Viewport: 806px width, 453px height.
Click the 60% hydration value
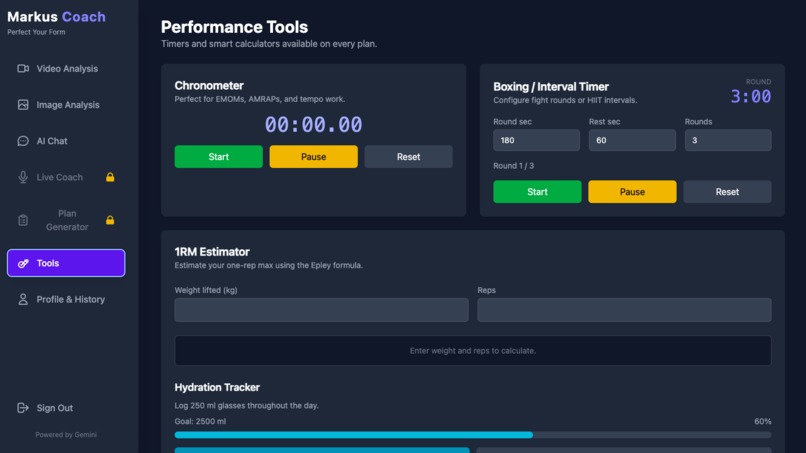[x=763, y=422]
